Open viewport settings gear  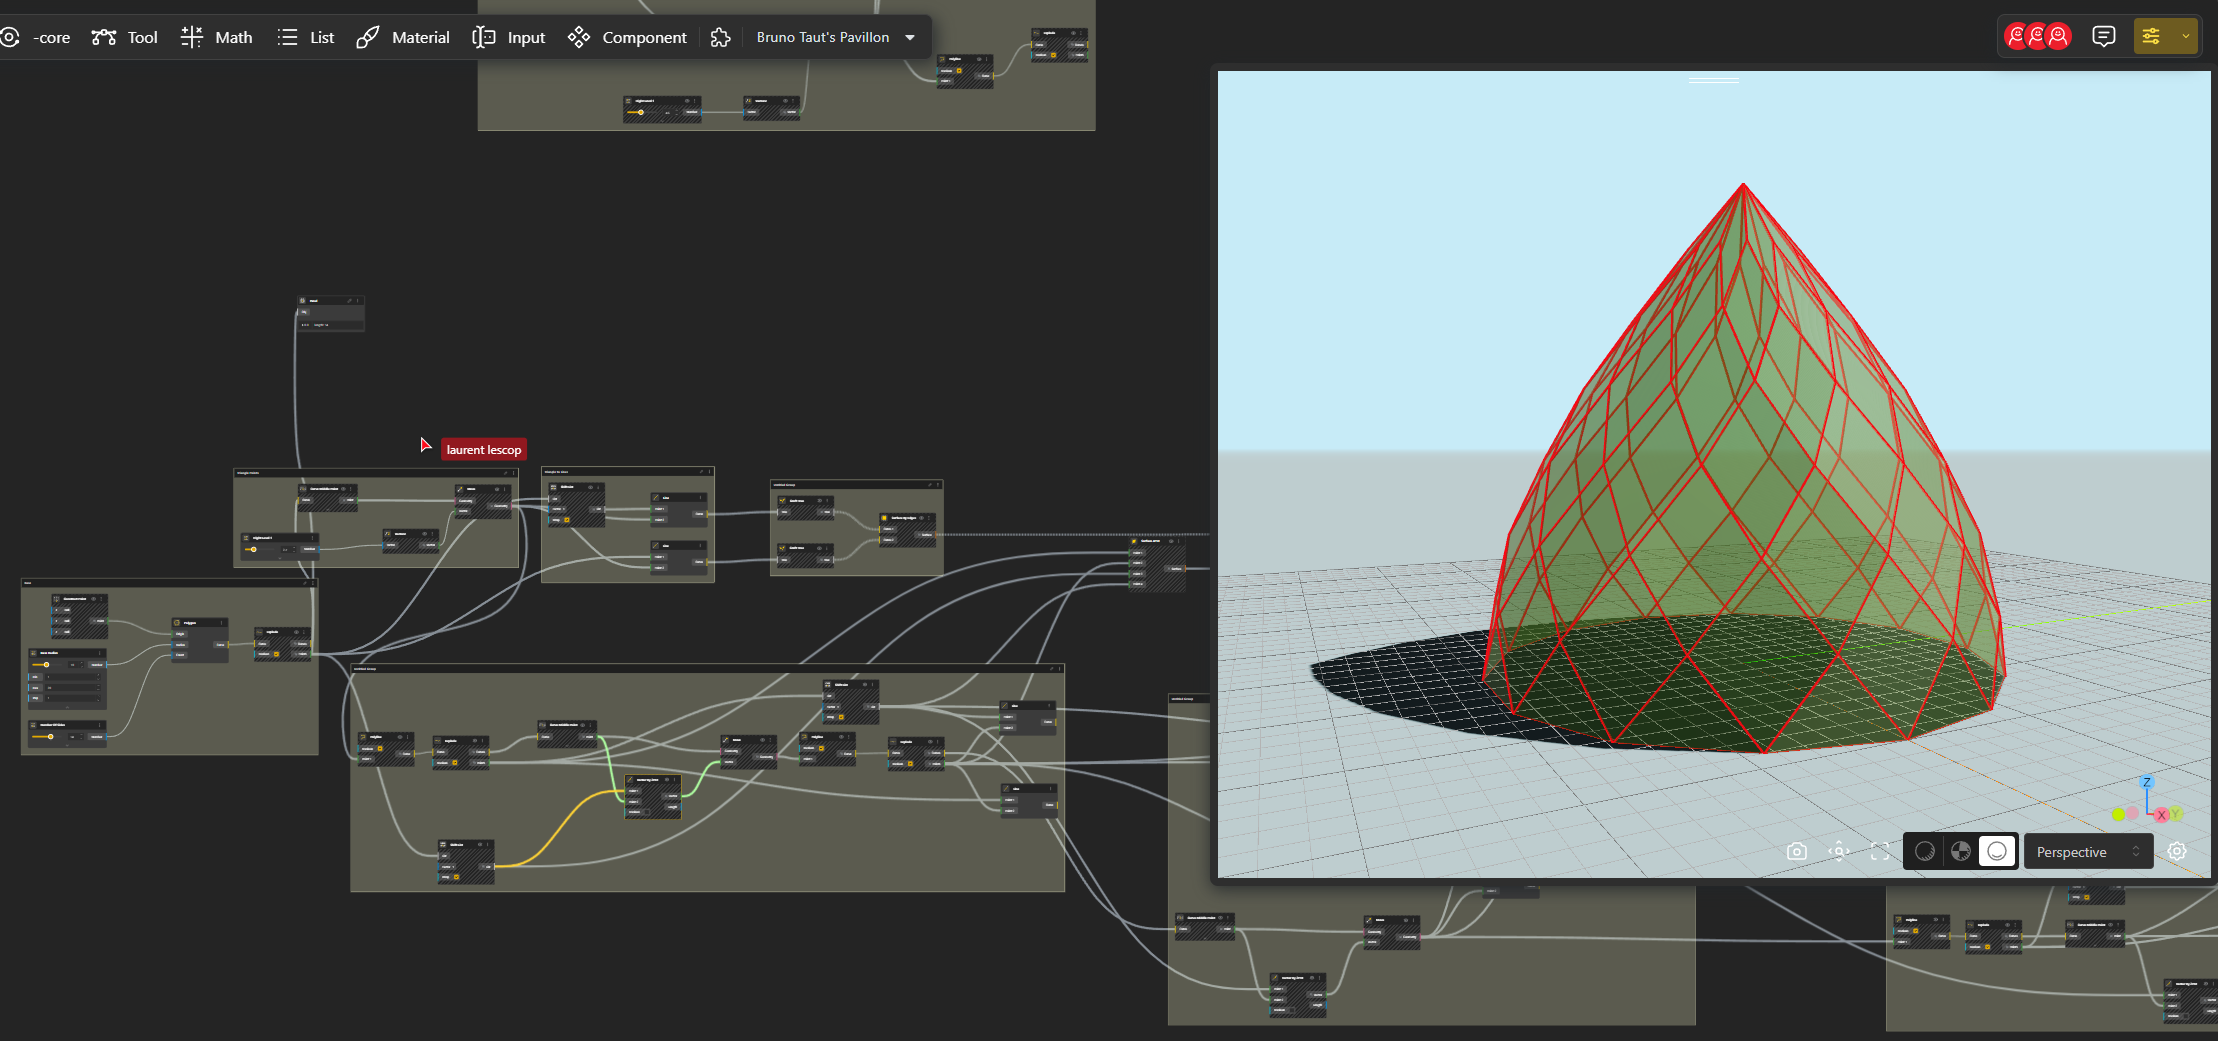(x=2177, y=851)
